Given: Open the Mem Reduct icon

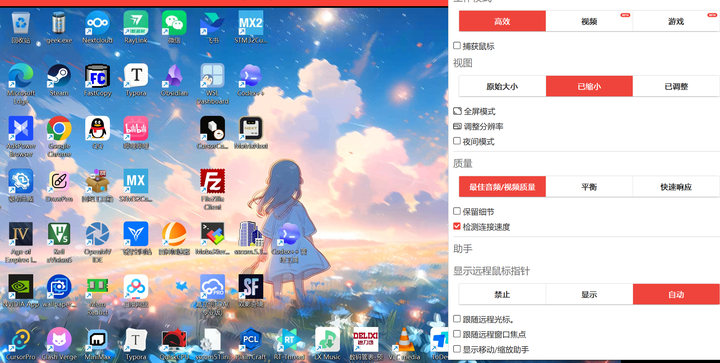Looking at the screenshot, I should [x=97, y=287].
